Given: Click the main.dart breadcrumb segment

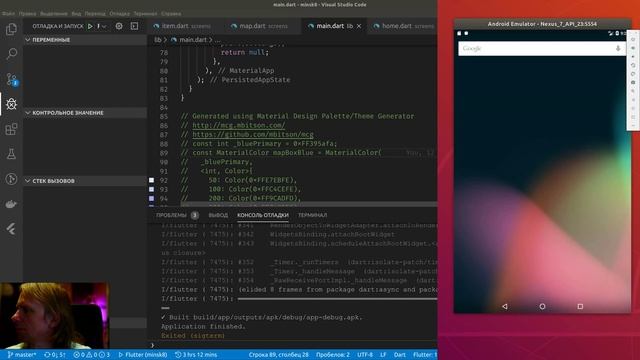Looking at the screenshot, I should [x=189, y=40].
